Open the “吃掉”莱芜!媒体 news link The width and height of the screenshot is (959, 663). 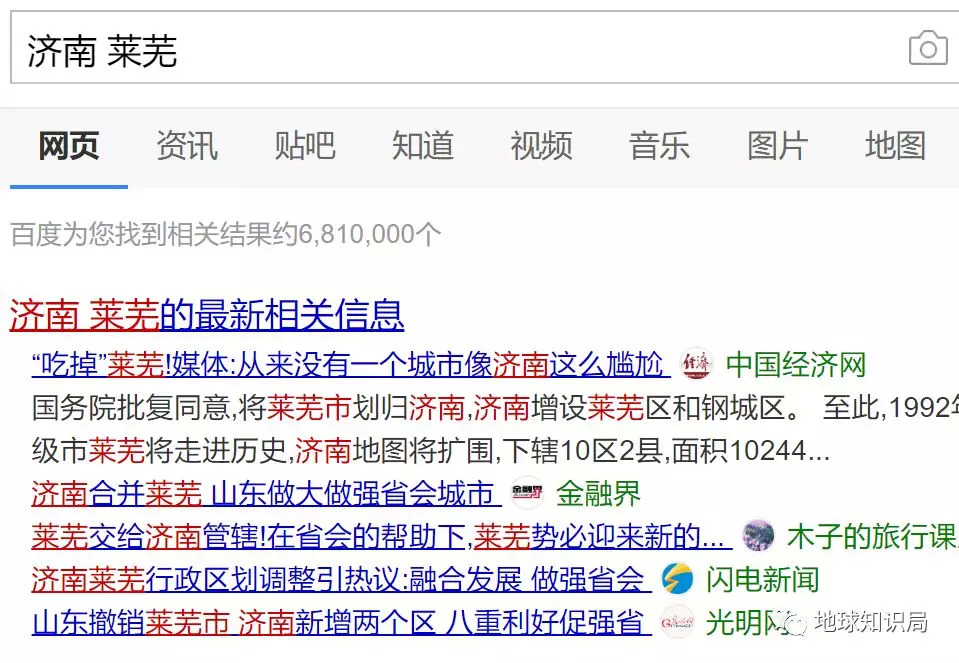[x=350, y=365]
